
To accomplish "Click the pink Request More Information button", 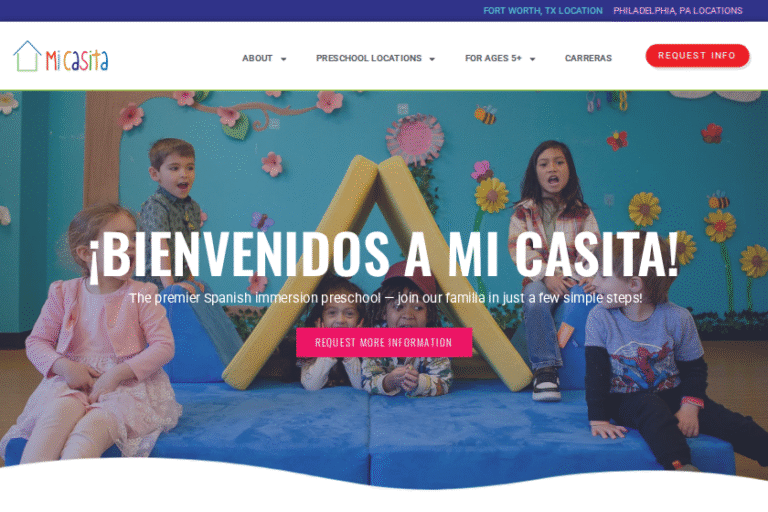I will pos(384,342).
